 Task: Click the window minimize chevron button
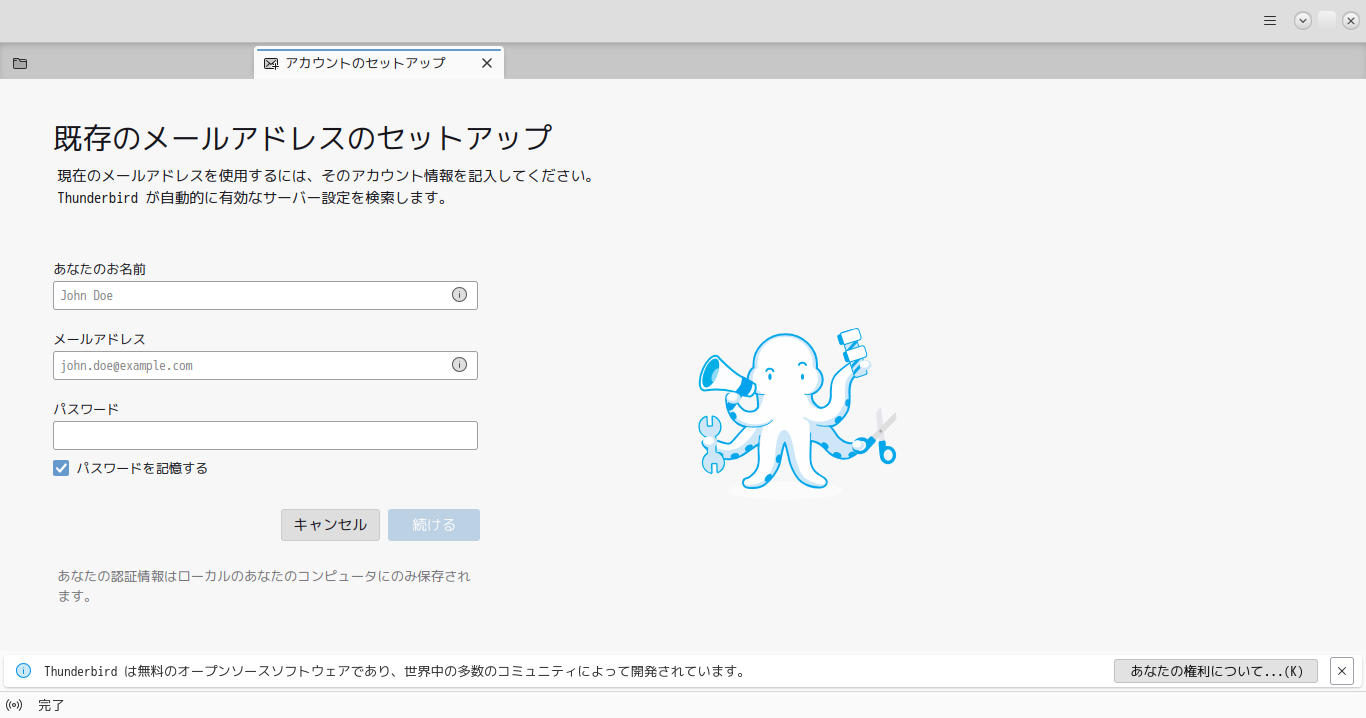(x=1303, y=20)
